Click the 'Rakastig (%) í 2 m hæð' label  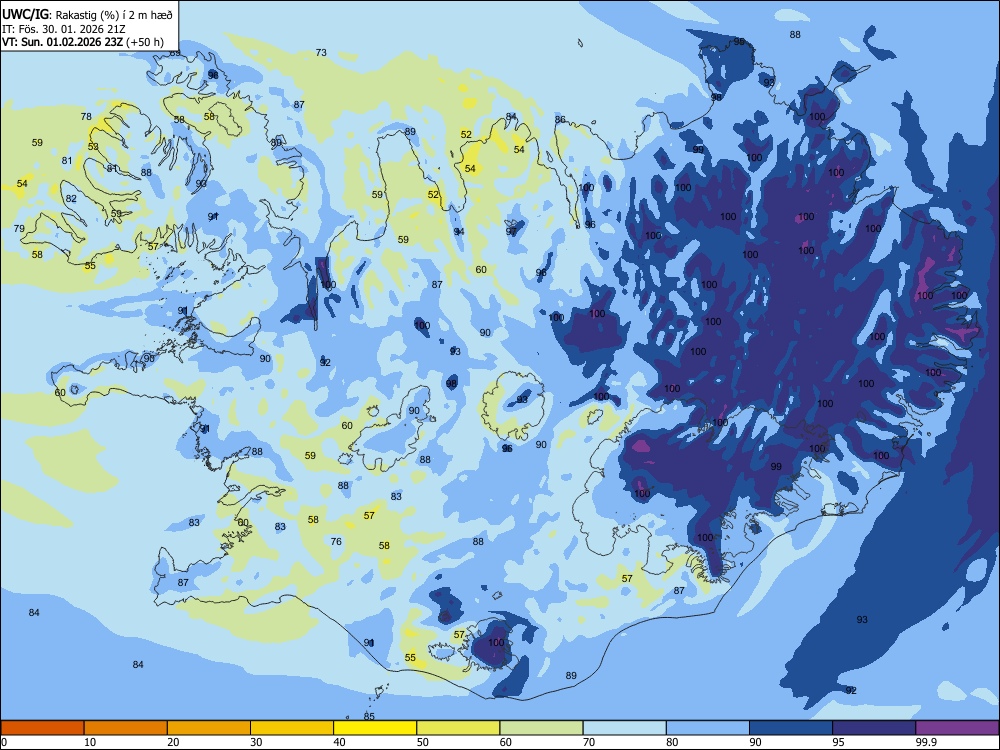(x=114, y=15)
